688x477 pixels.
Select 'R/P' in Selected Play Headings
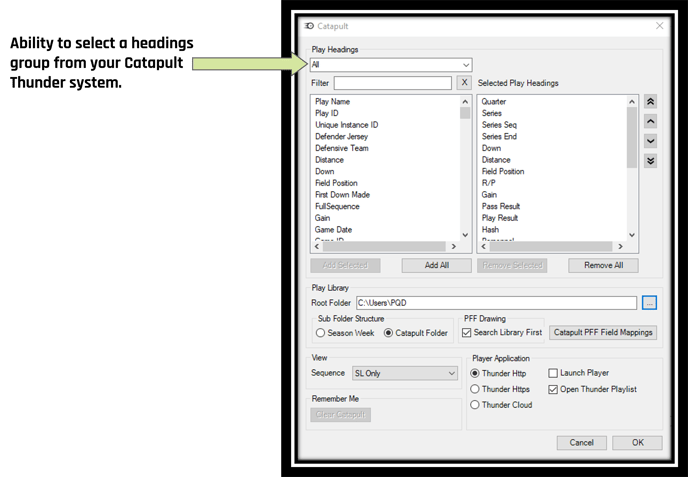(488, 183)
